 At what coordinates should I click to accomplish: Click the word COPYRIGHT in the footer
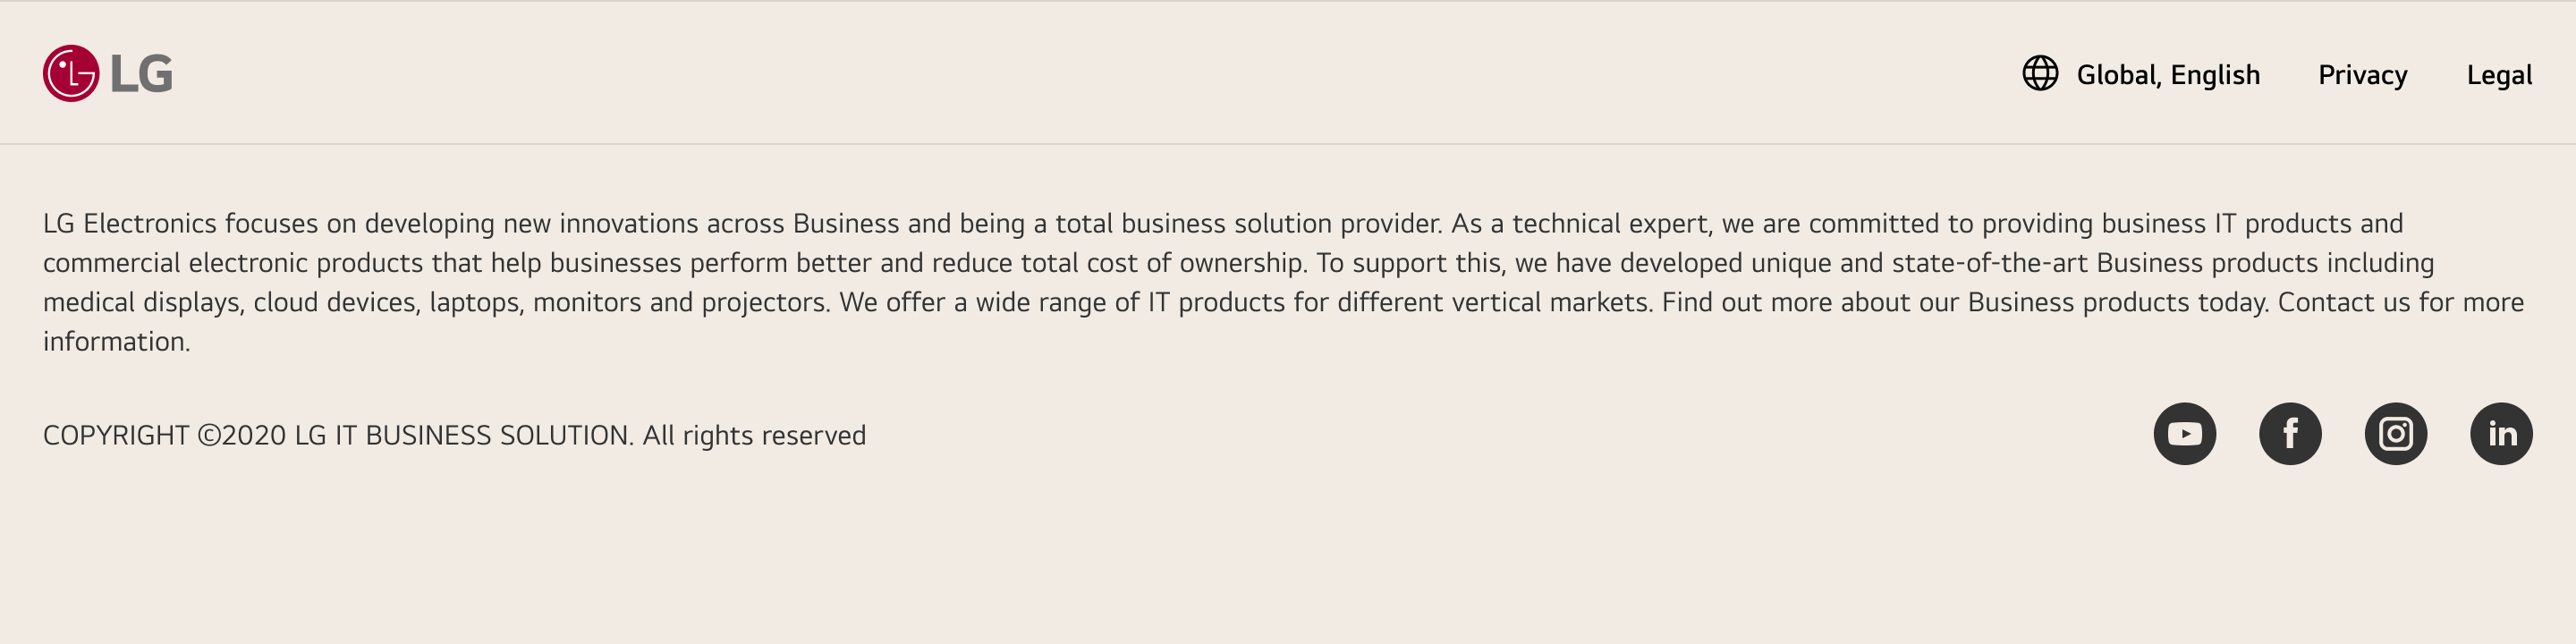(x=116, y=436)
